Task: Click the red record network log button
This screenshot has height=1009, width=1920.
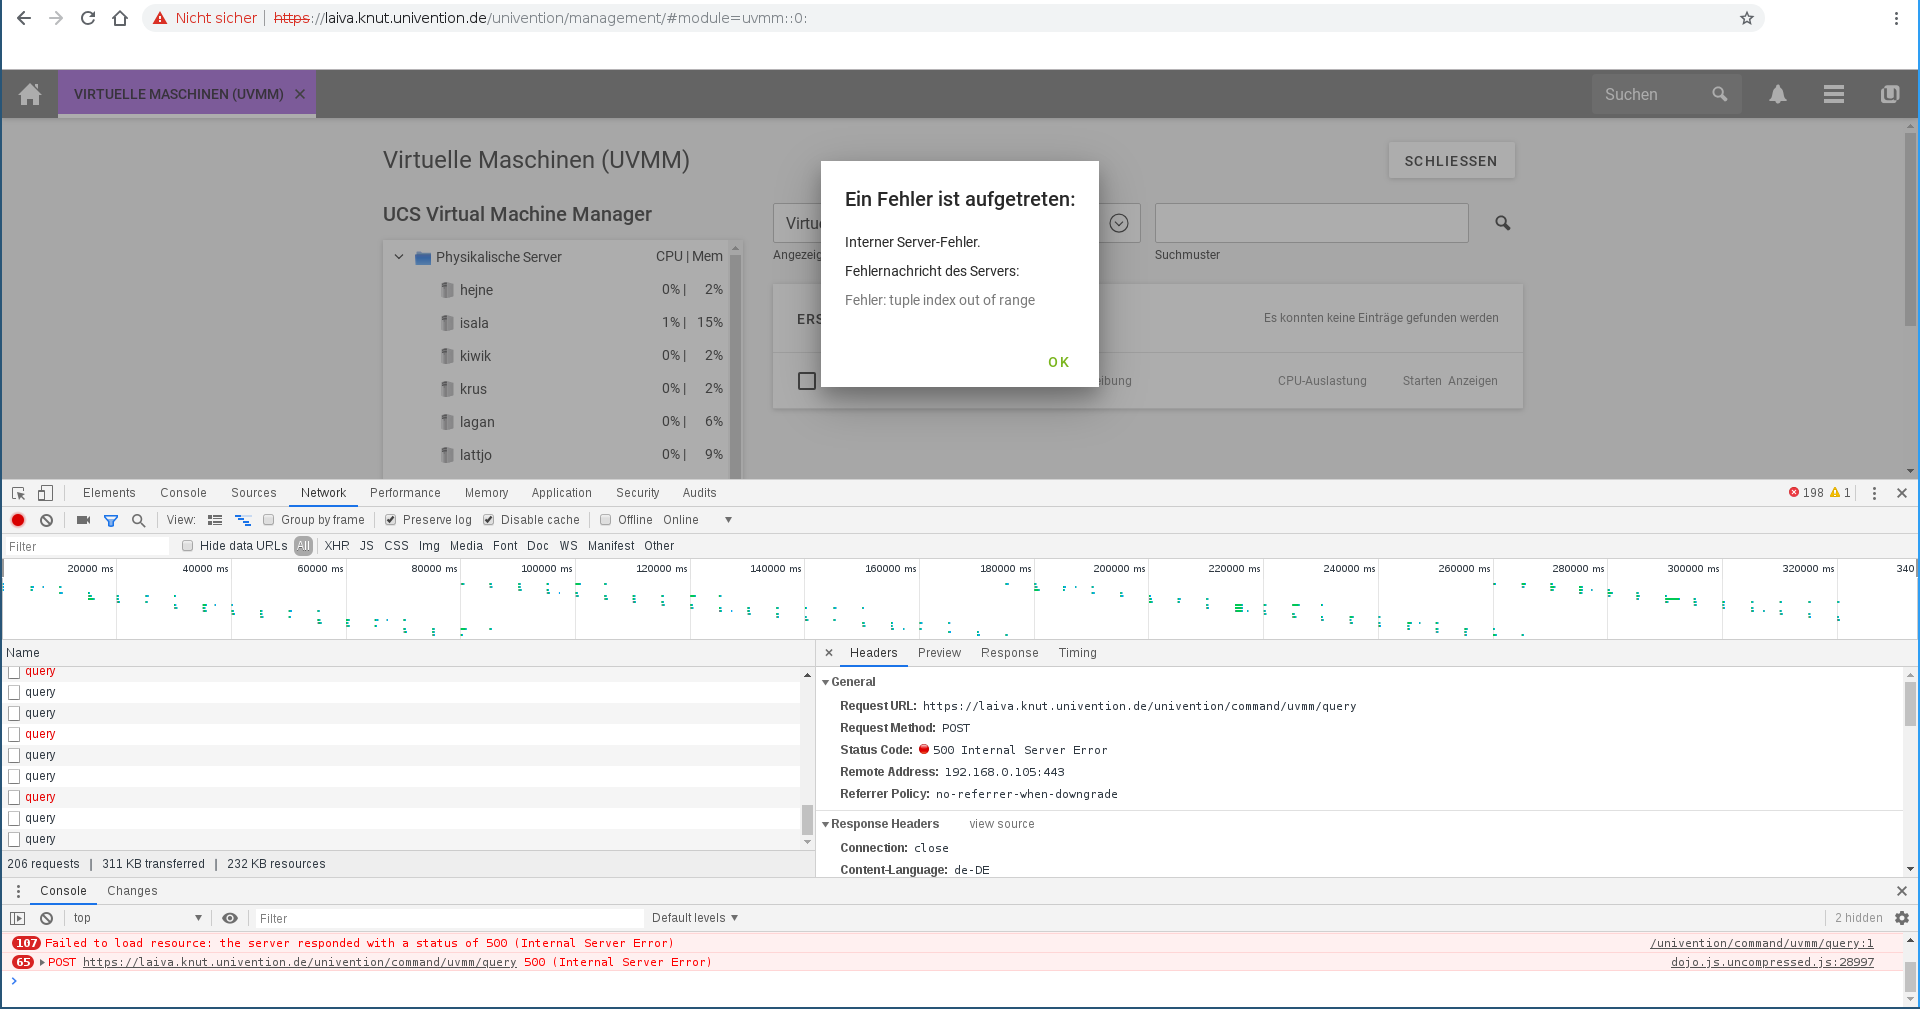Action: [18, 520]
